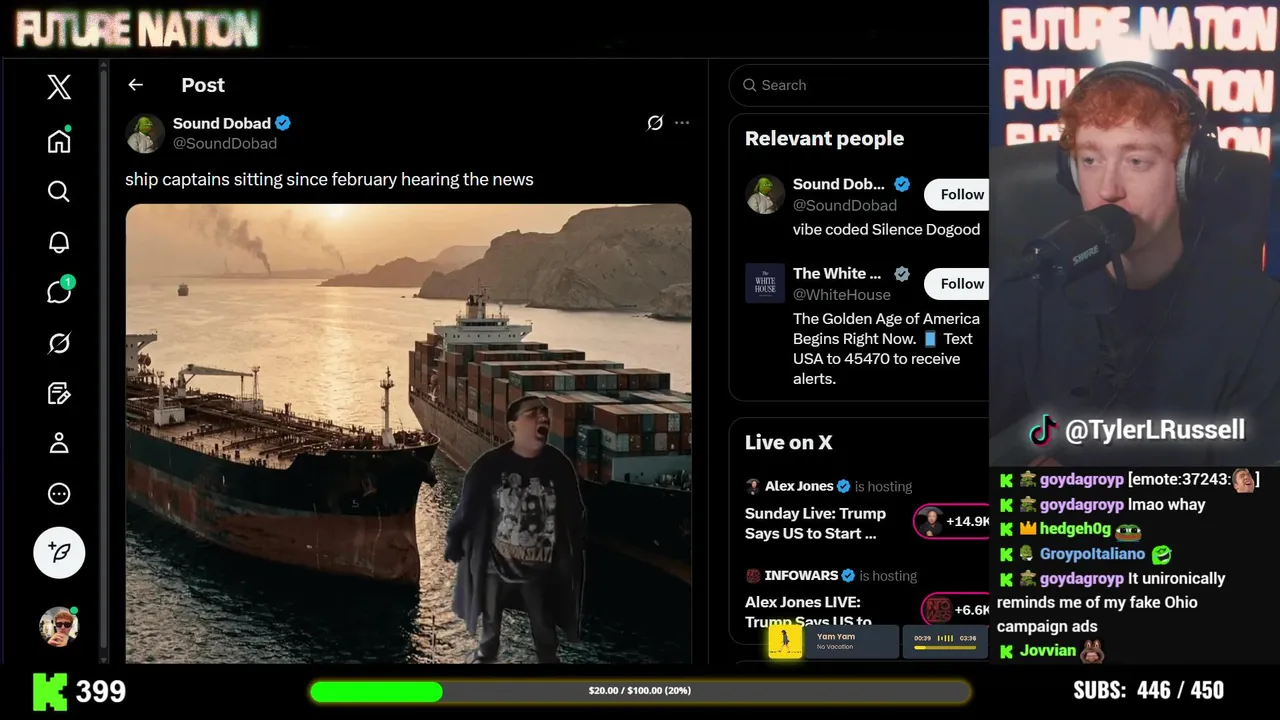Screen dimensions: 1280x720
Task: Click the +14.9K listeners badge
Action: coord(952,521)
